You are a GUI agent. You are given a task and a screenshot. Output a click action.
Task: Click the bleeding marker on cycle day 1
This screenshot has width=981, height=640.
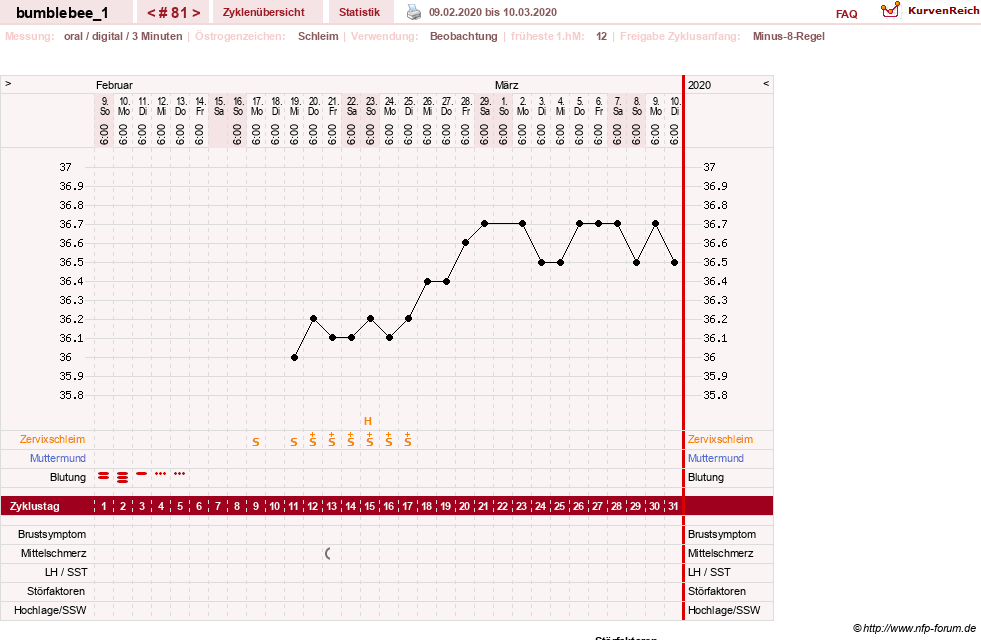pos(104,476)
